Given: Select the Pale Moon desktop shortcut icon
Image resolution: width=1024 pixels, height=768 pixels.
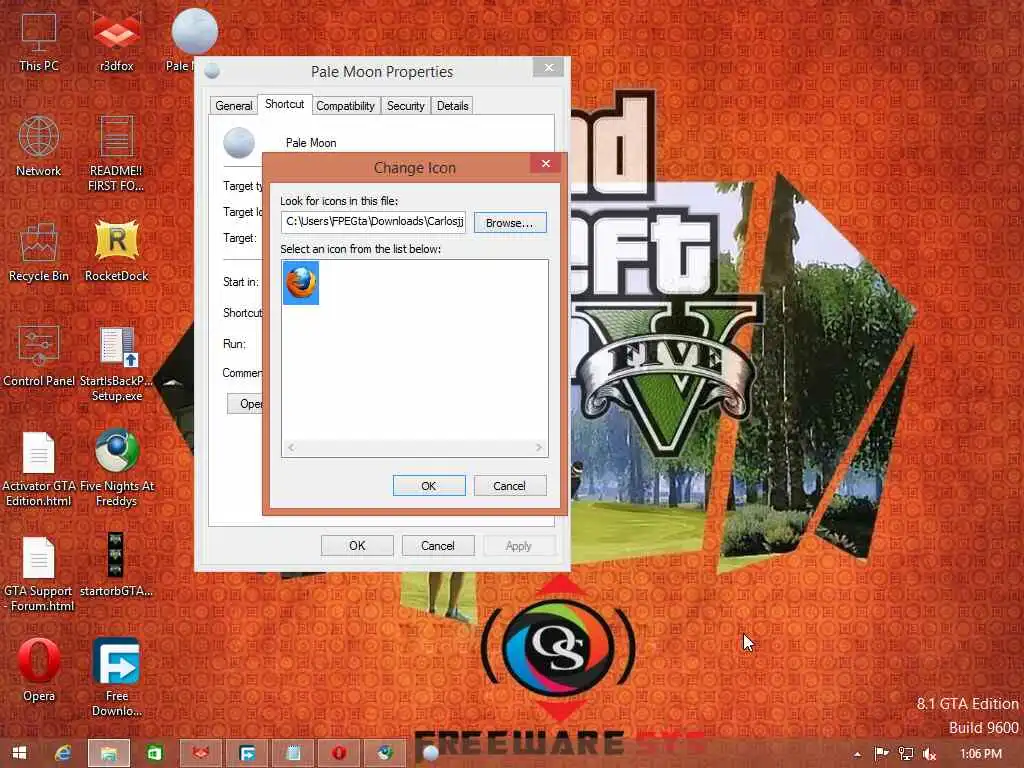Looking at the screenshot, I should [x=194, y=31].
